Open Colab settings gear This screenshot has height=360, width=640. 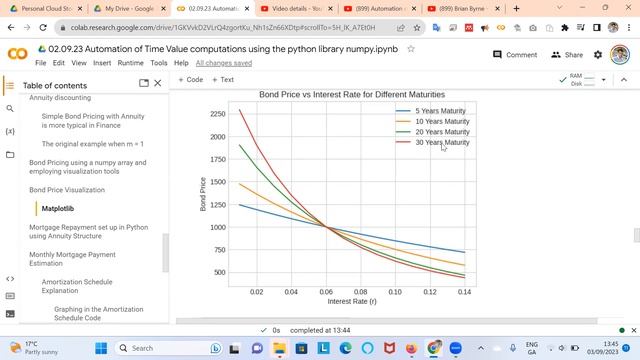click(598, 54)
